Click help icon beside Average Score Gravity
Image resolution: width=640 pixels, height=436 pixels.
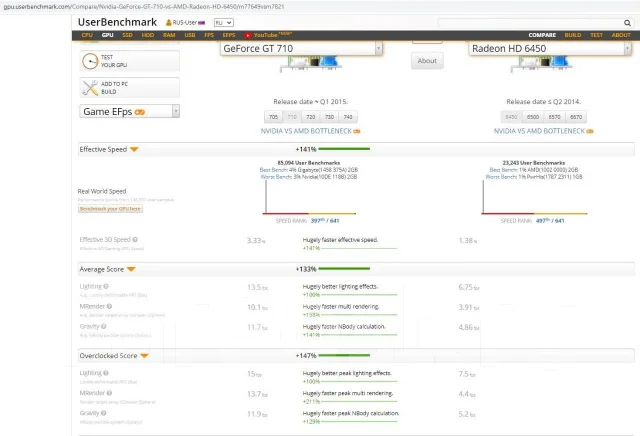(104, 326)
